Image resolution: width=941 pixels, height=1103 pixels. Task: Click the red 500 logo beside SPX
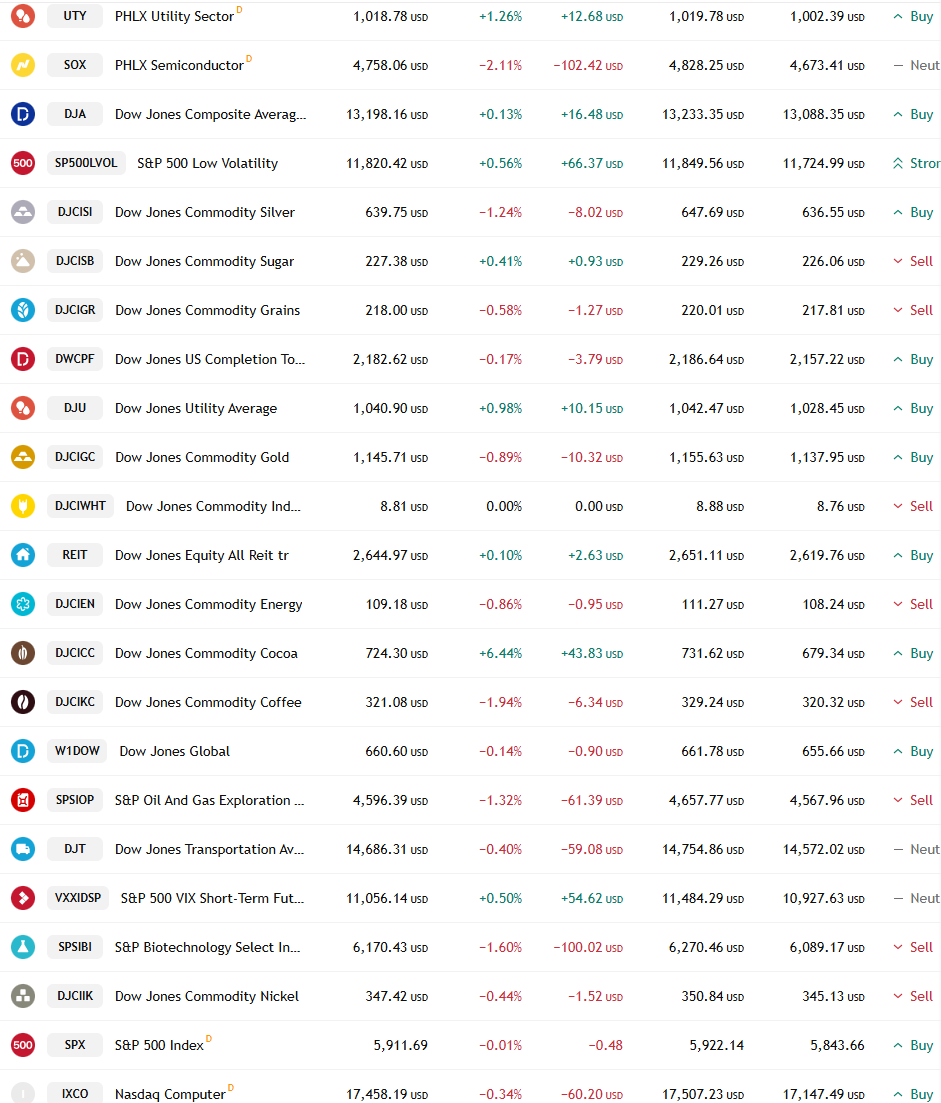[23, 1045]
